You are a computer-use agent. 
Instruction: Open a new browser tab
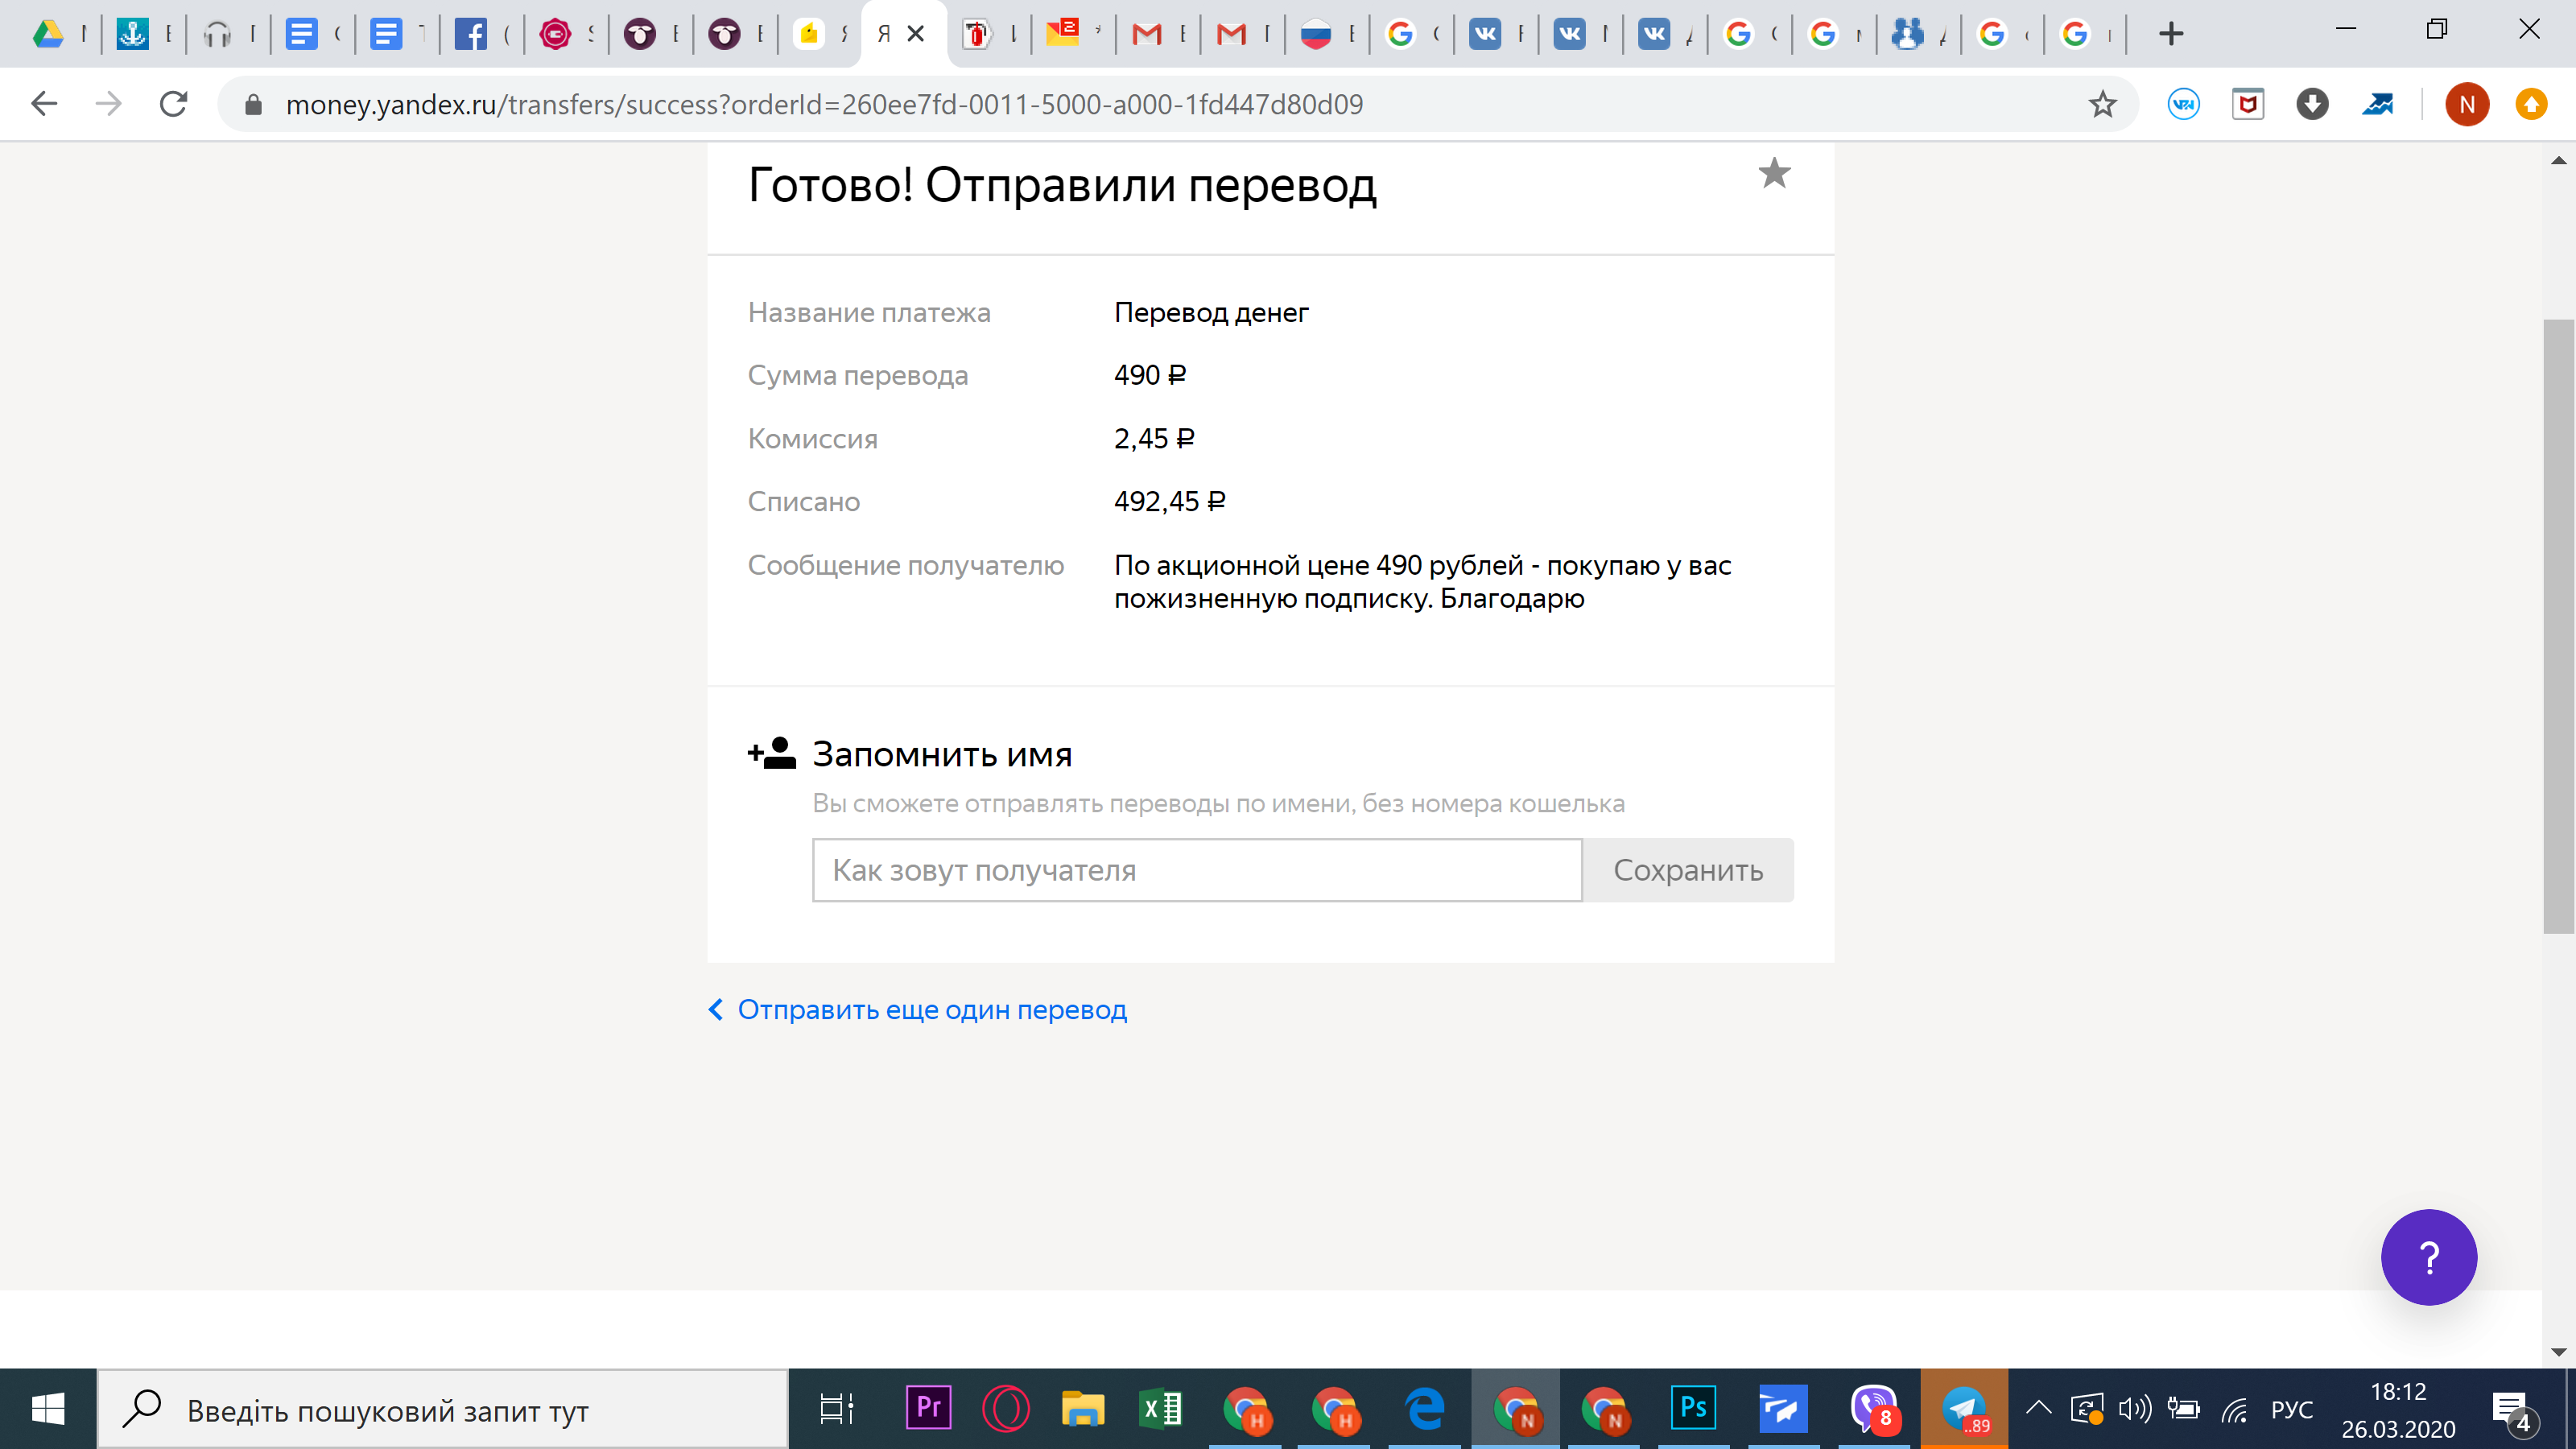tap(2170, 34)
